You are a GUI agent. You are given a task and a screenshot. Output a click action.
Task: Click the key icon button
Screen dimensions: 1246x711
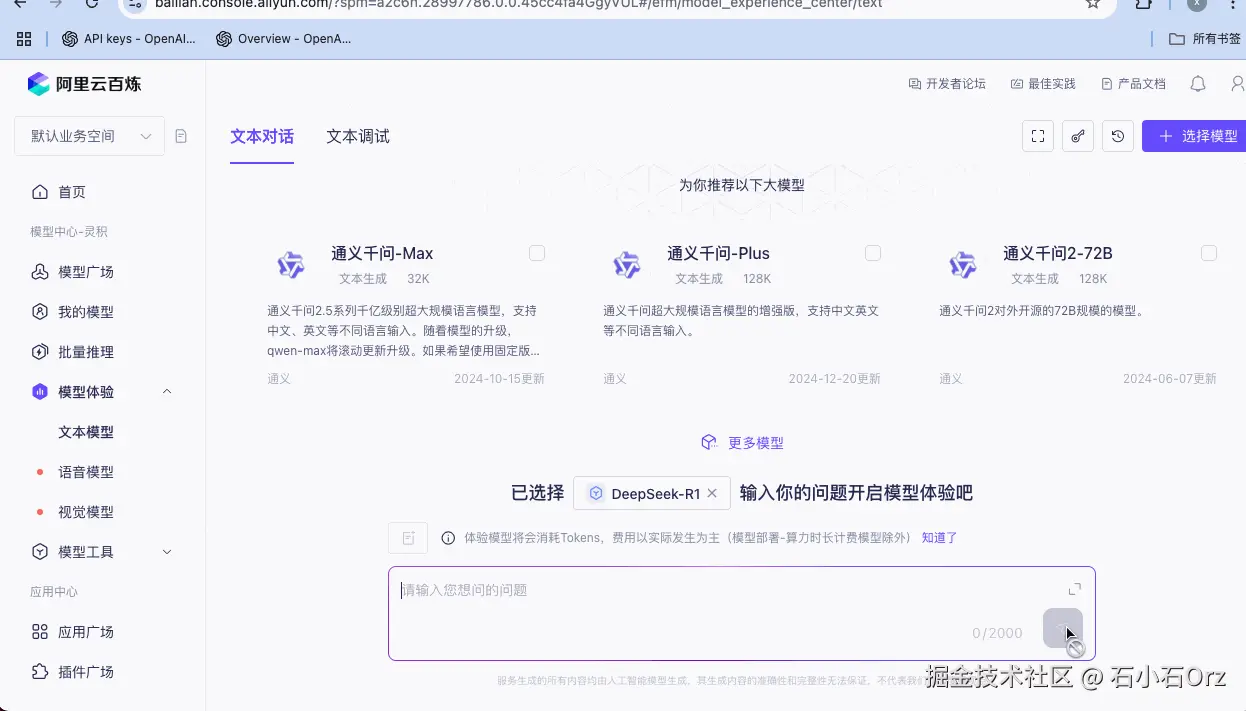coord(1078,136)
